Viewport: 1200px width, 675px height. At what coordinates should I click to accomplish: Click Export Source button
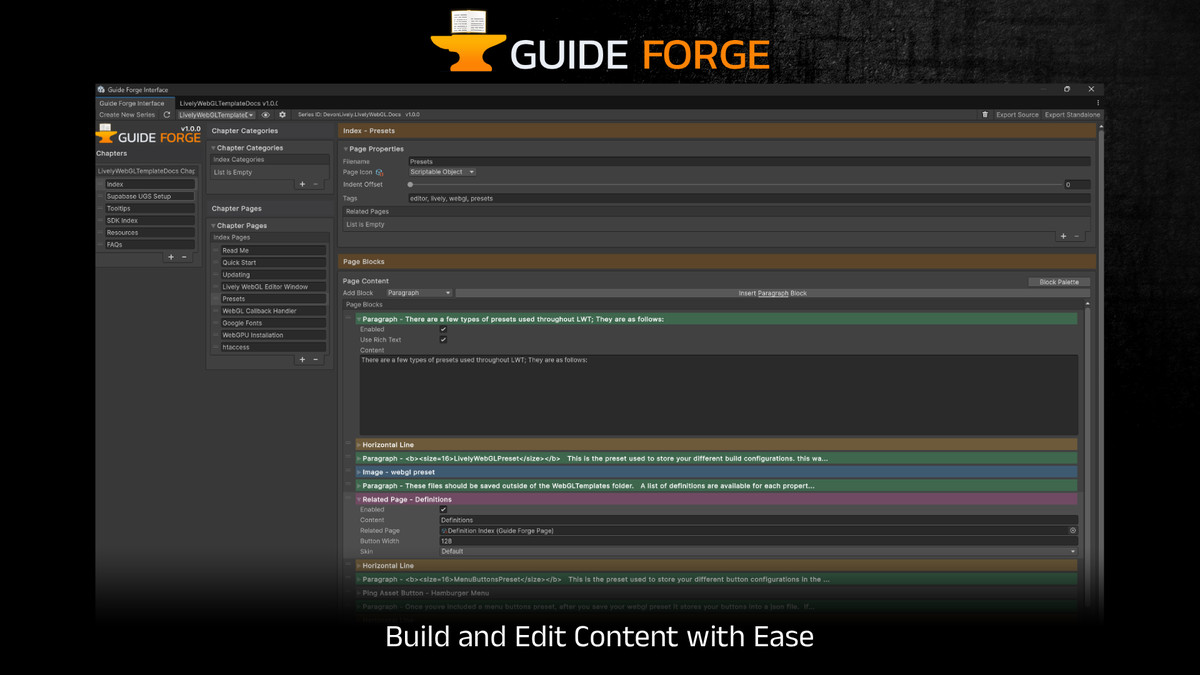1017,115
